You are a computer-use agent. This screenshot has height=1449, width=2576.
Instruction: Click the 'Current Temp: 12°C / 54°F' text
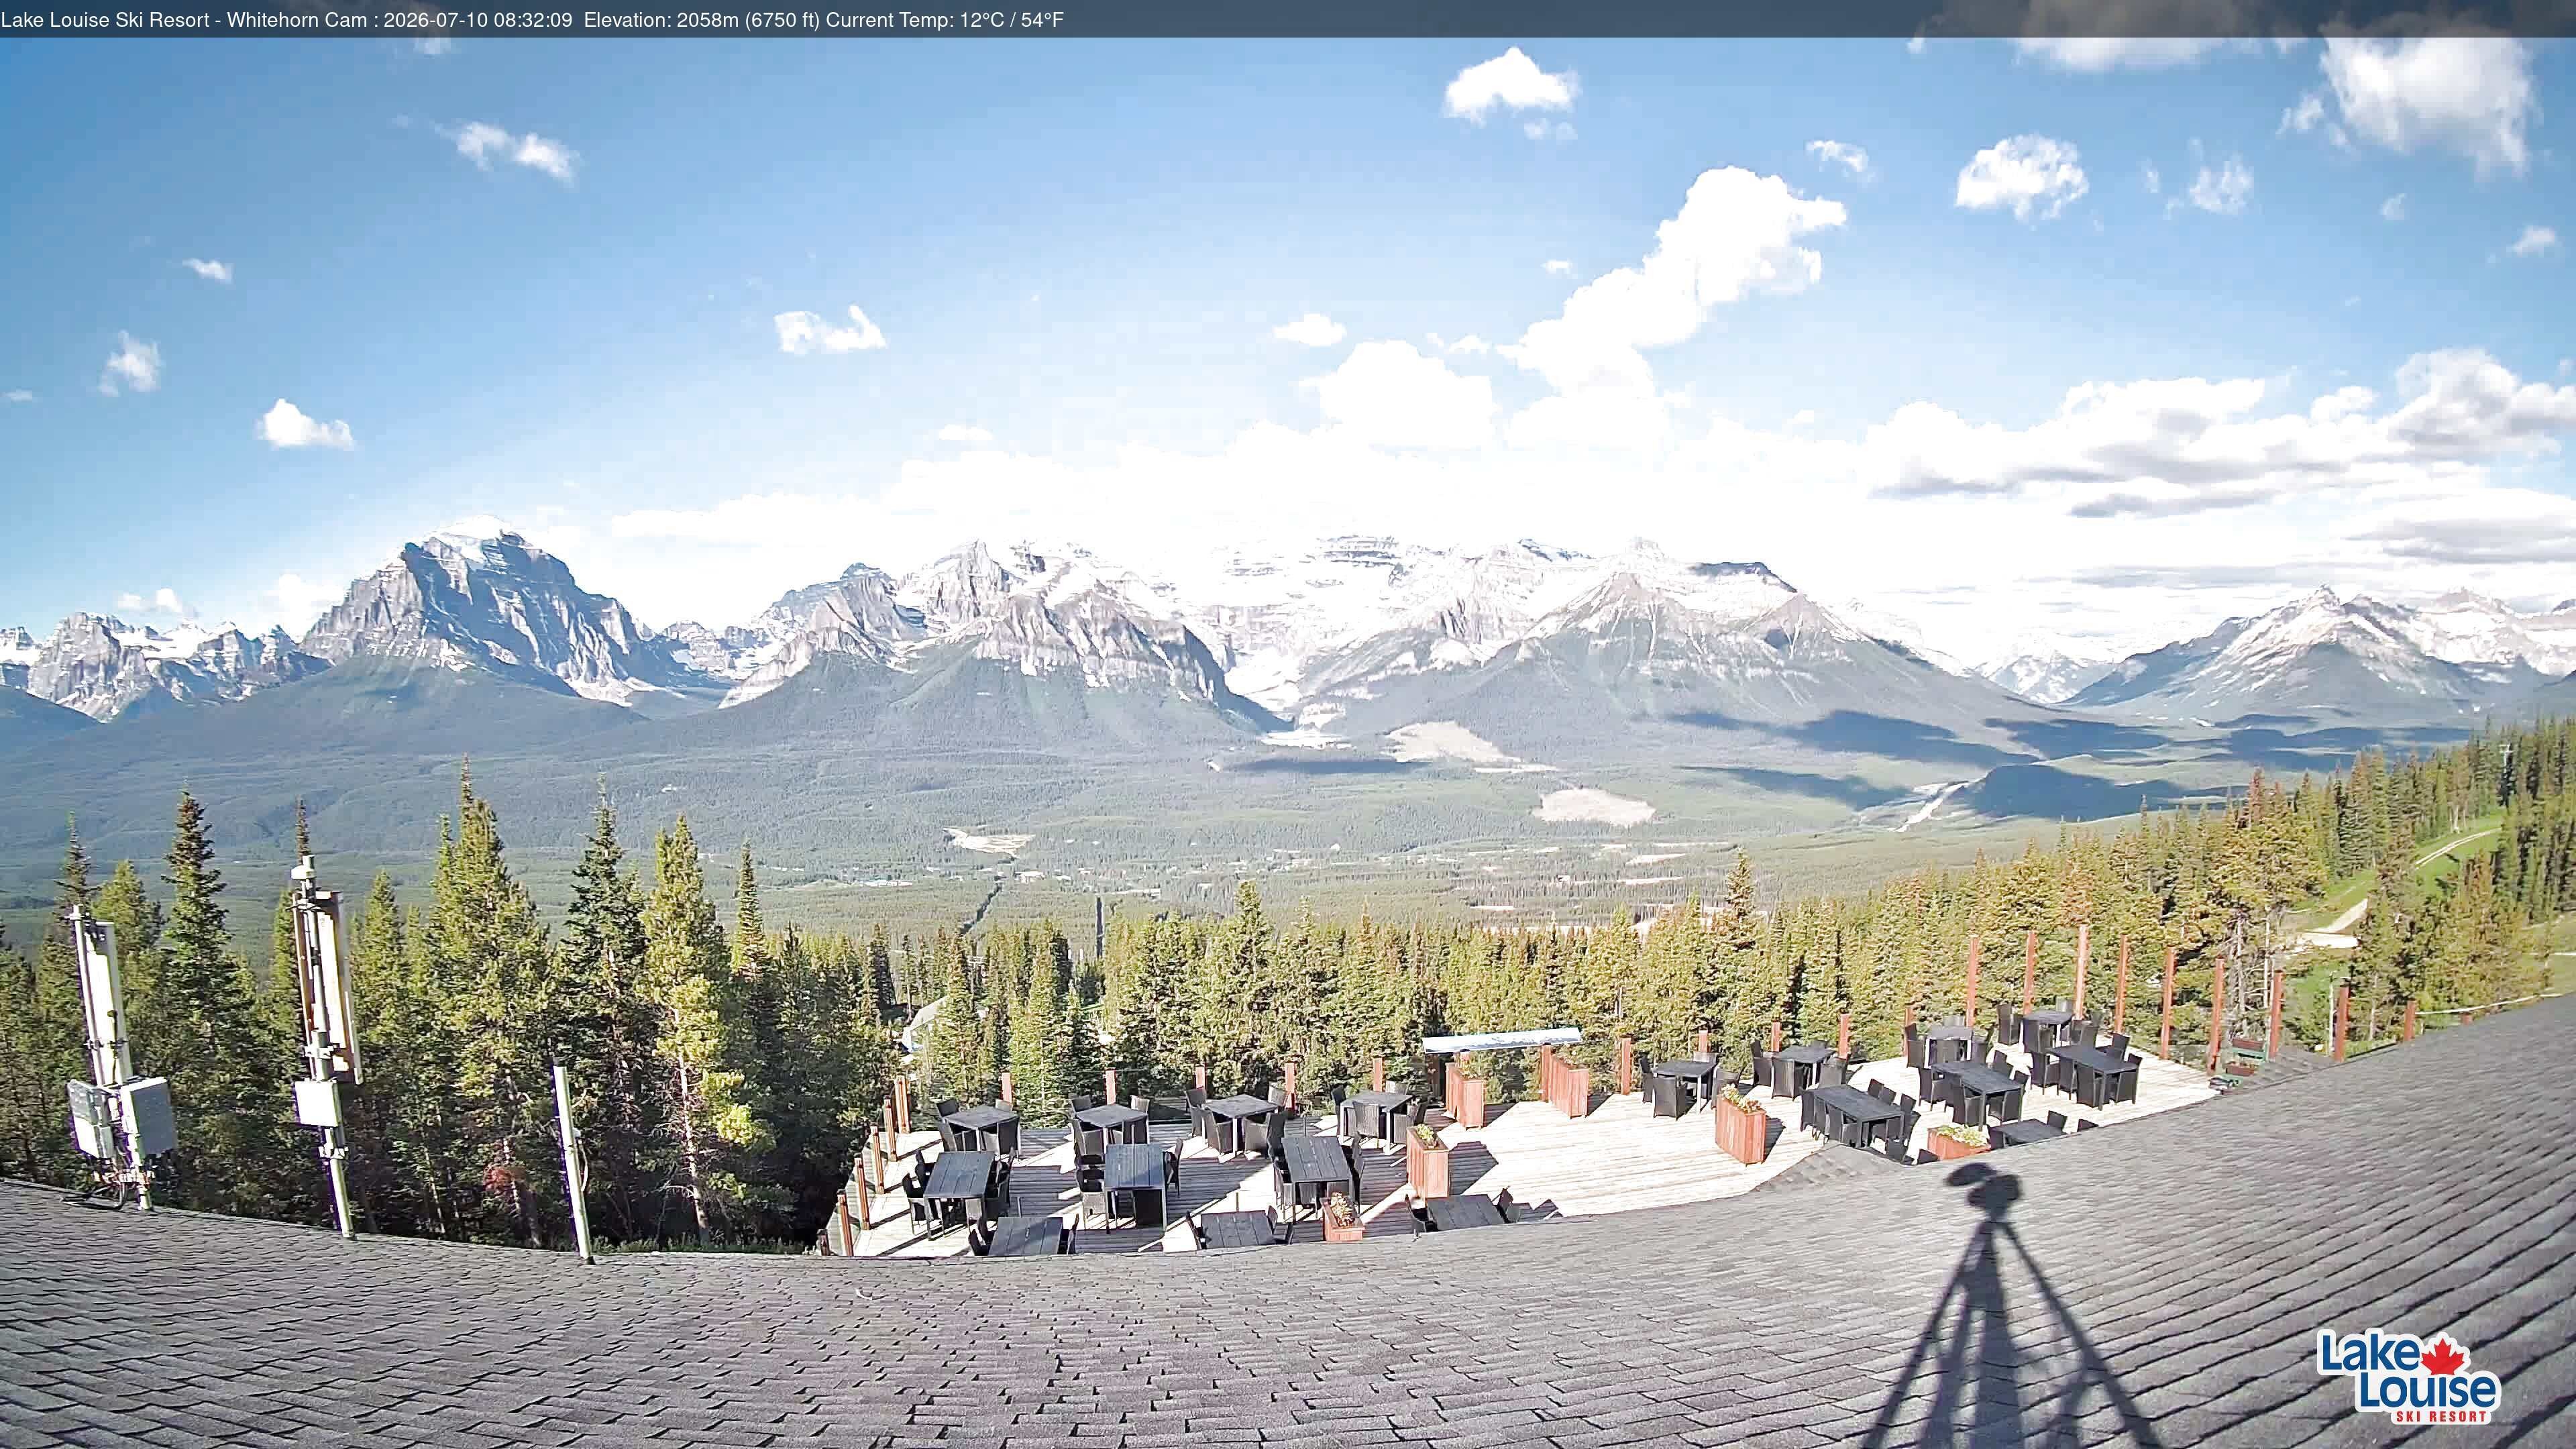click(945, 20)
